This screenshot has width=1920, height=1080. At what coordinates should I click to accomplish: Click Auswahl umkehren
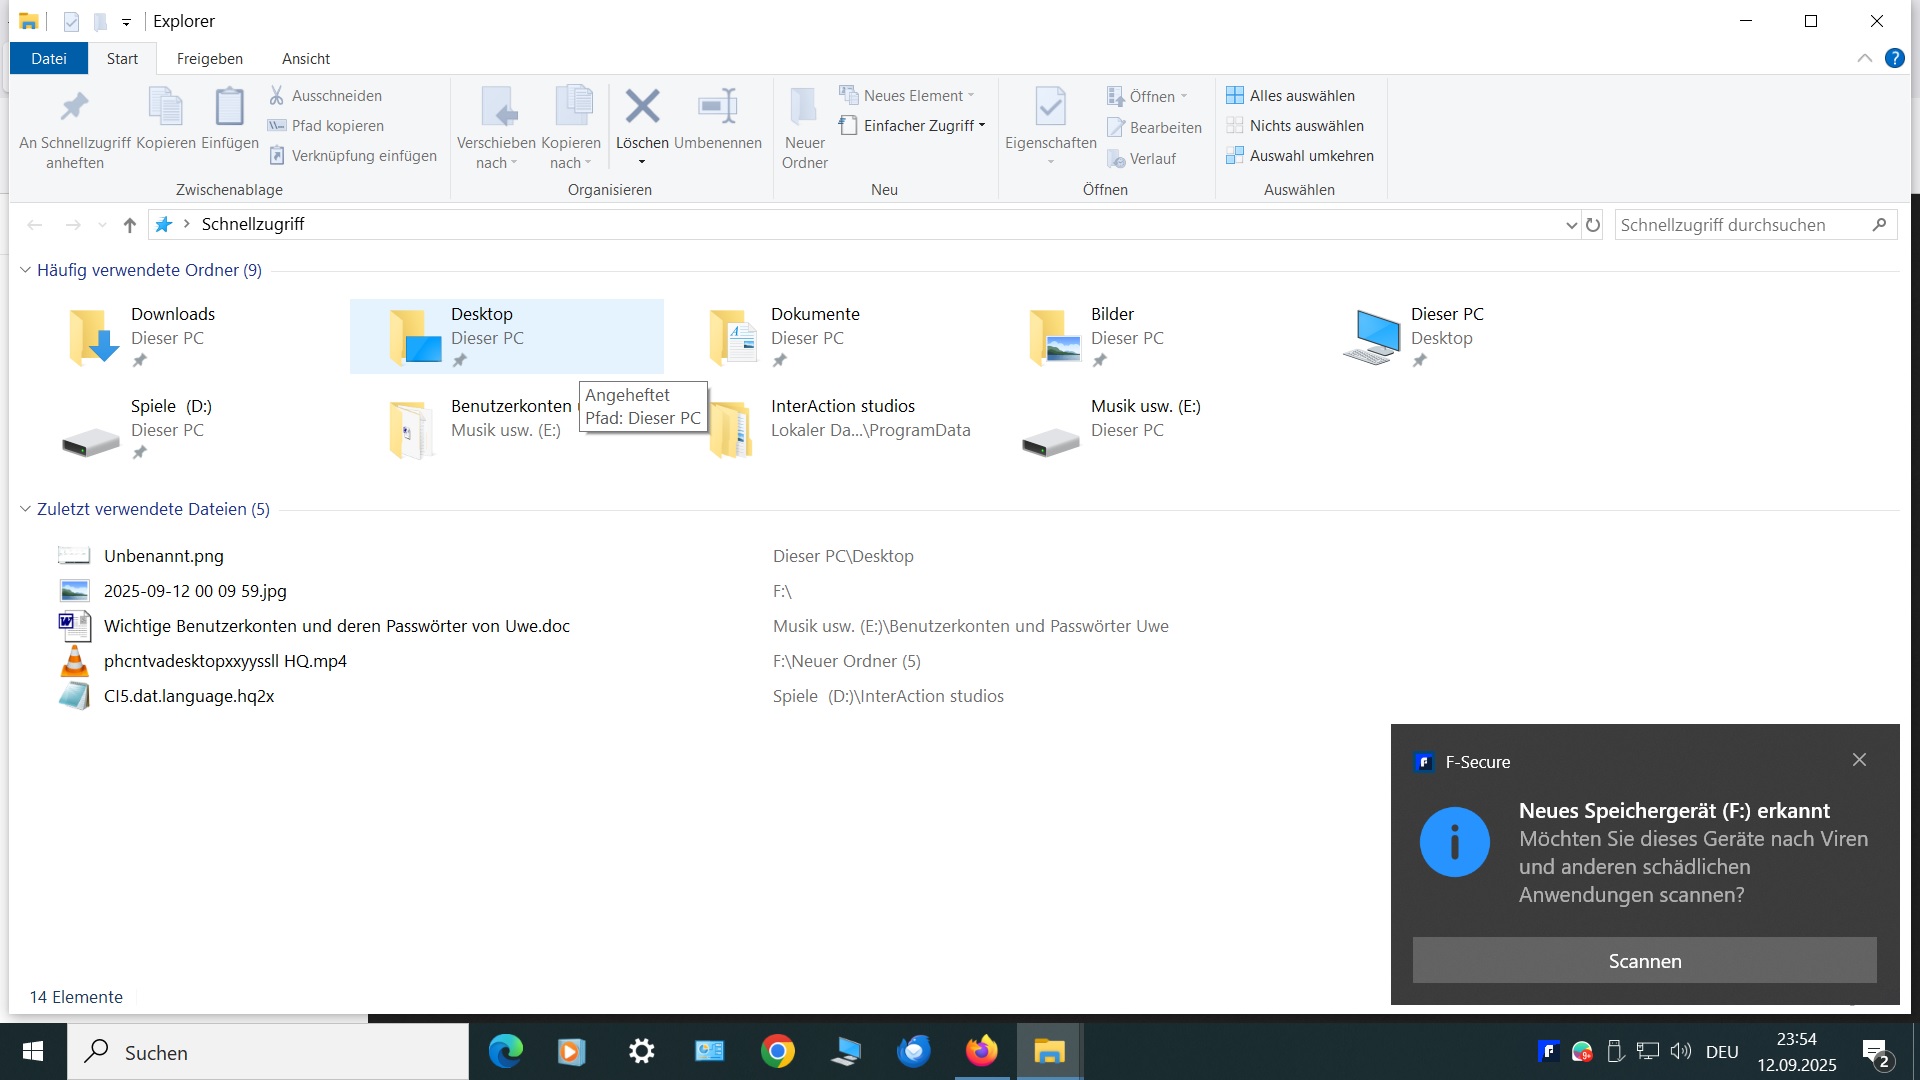pos(1299,156)
